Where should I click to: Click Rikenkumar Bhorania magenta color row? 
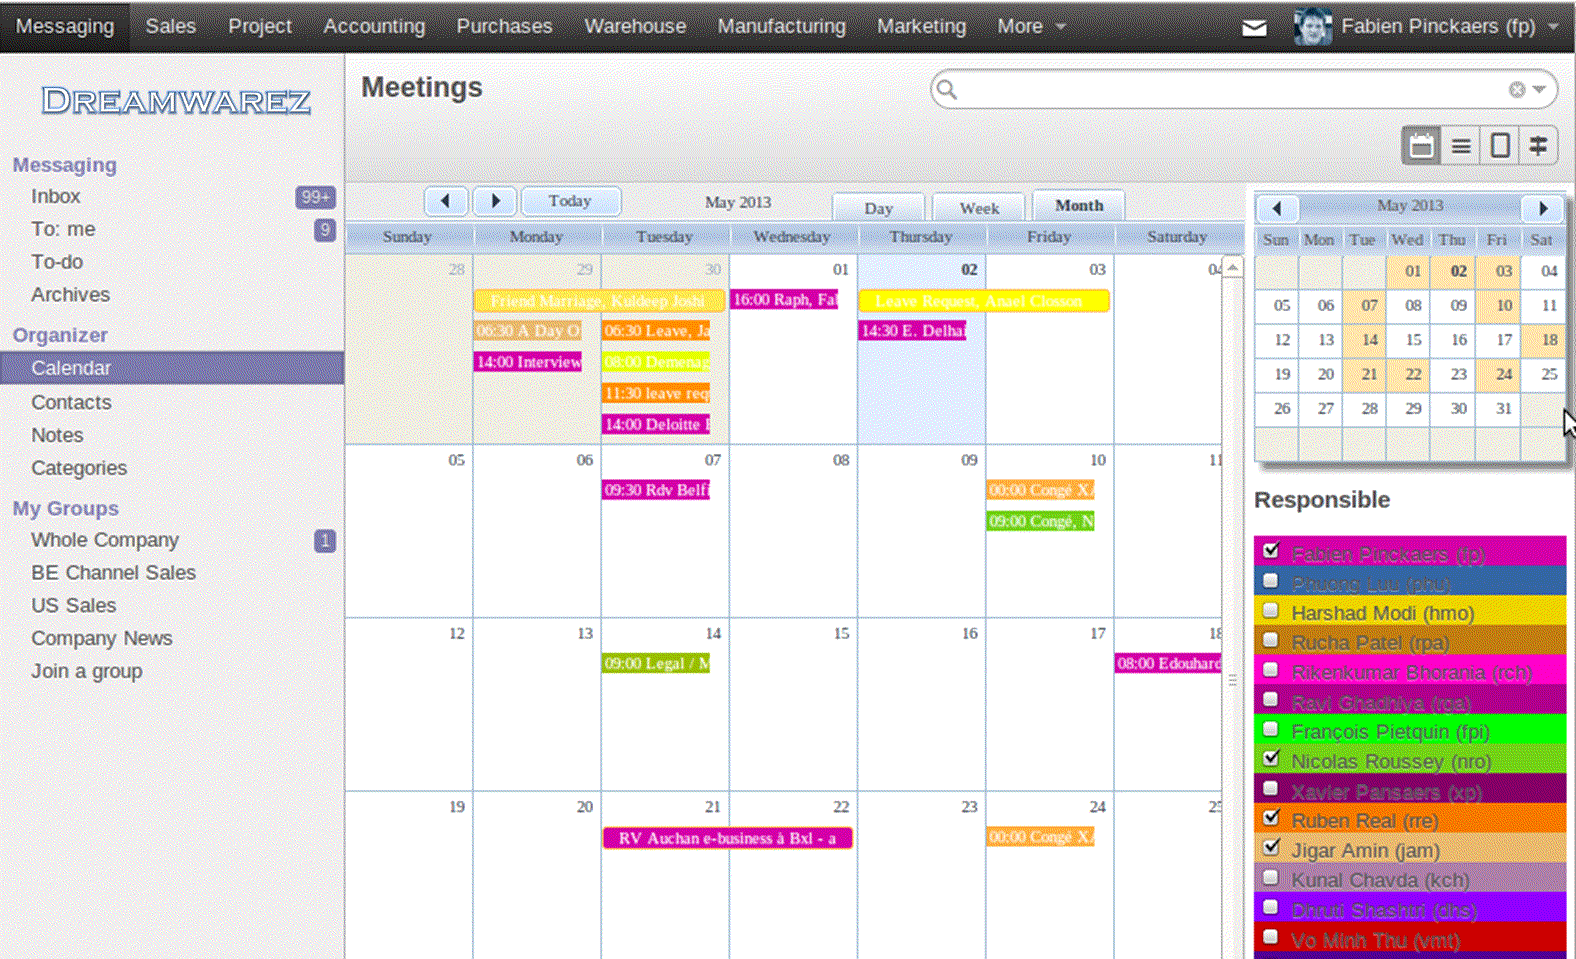[x=1410, y=670]
